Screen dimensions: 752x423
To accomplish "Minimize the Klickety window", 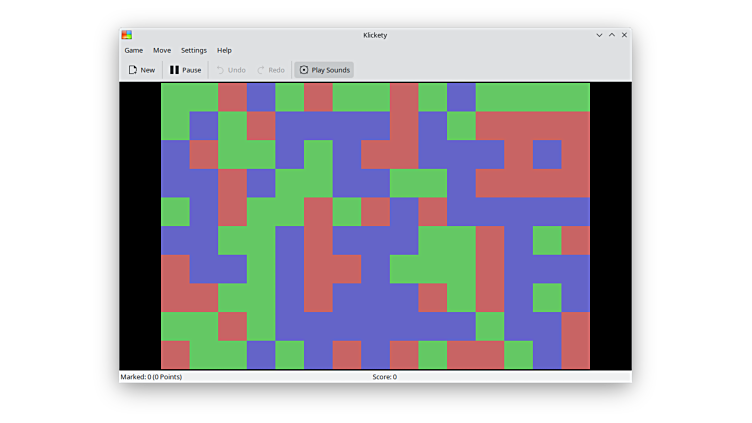I will point(599,35).
